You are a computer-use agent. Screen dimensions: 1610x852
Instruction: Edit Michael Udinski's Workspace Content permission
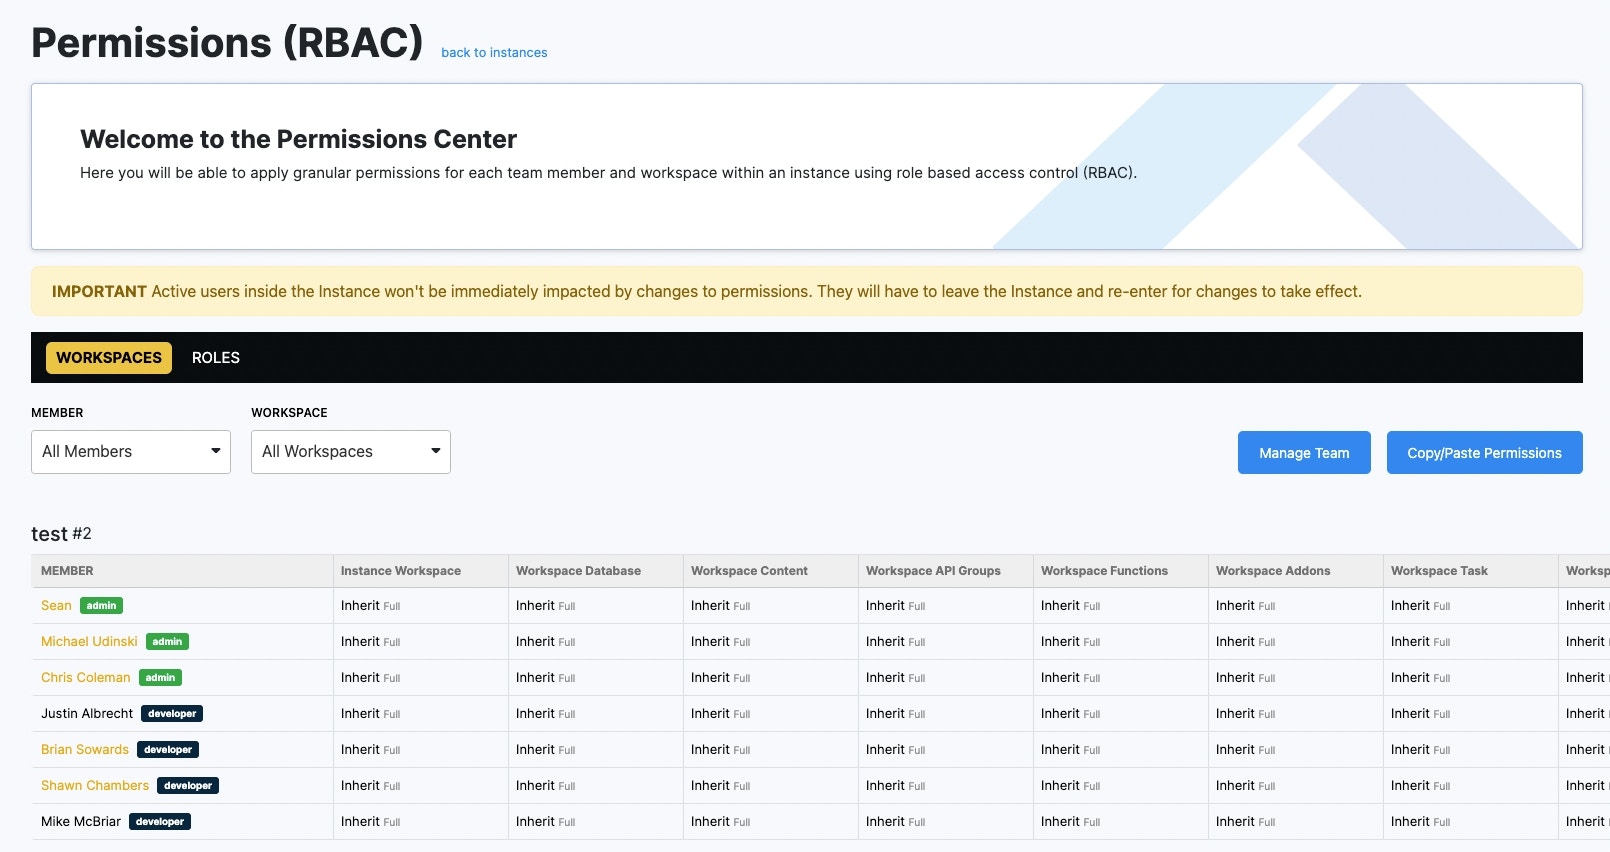(720, 642)
